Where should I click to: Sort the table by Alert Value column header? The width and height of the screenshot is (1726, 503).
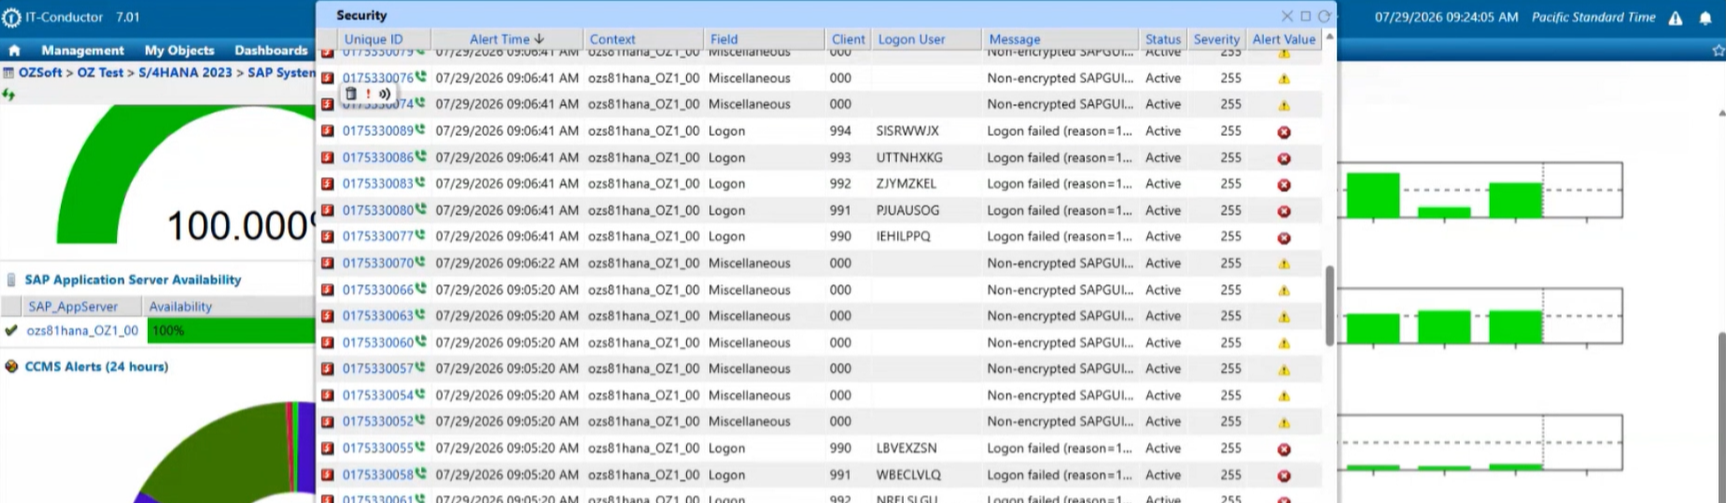(1284, 39)
